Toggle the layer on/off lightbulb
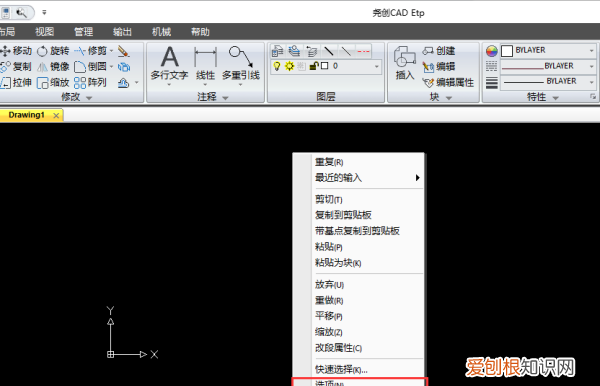 (x=277, y=66)
